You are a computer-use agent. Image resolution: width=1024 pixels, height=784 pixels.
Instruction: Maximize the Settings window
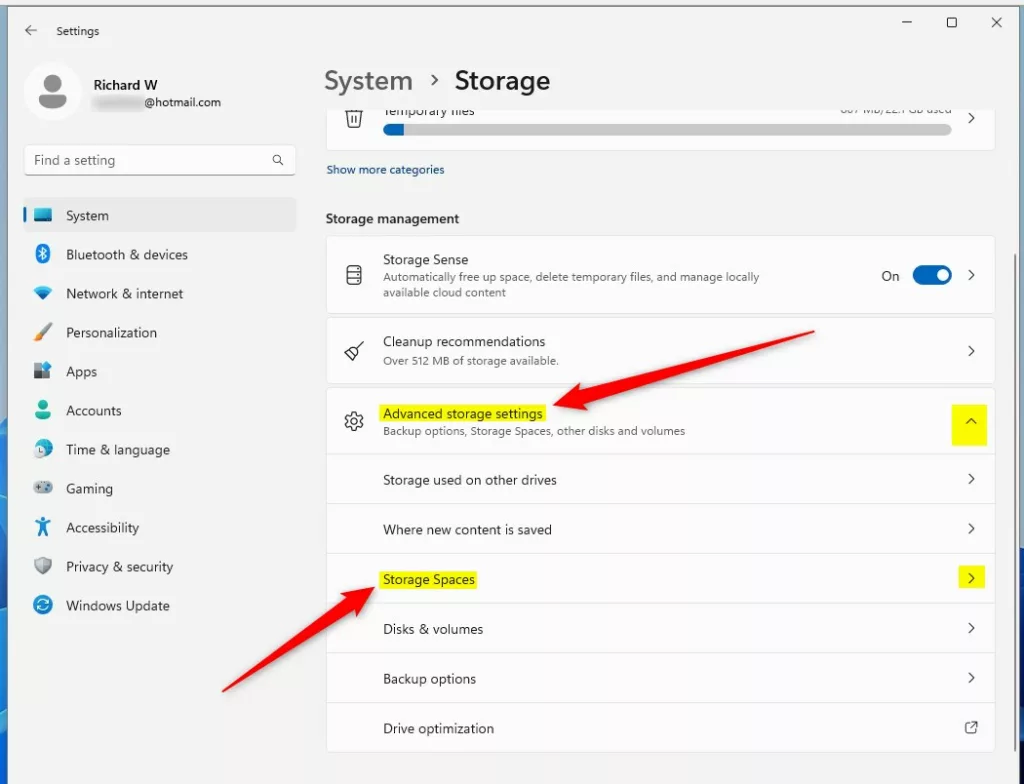[x=952, y=22]
